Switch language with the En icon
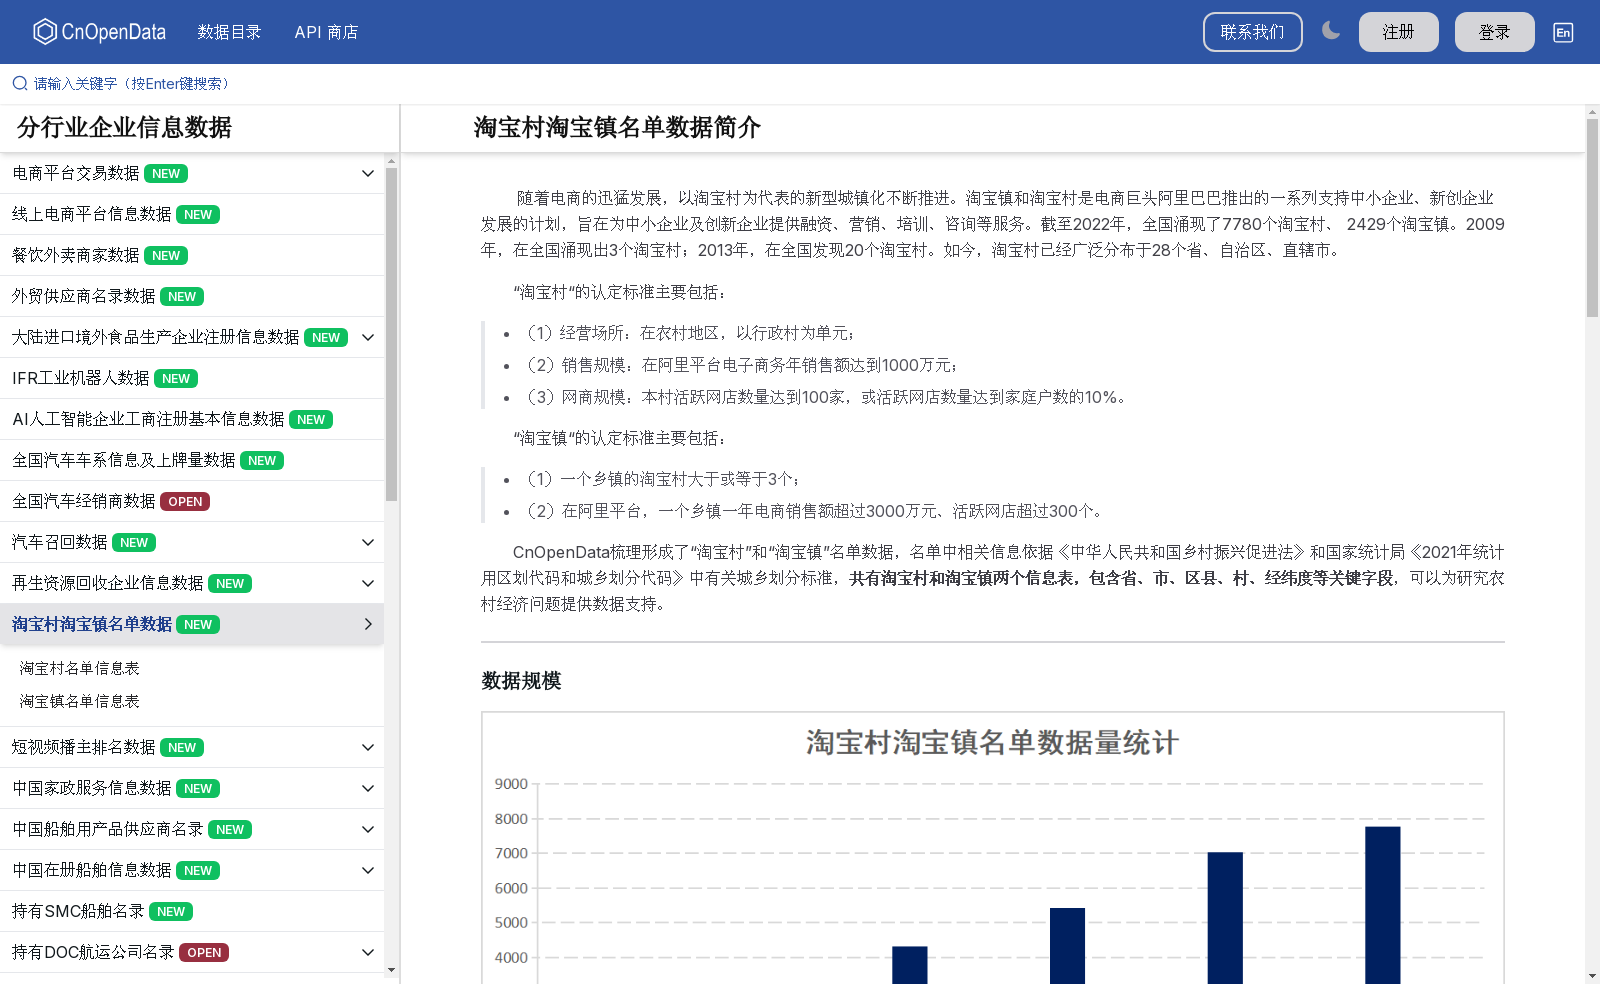The image size is (1600, 1000). [x=1563, y=32]
